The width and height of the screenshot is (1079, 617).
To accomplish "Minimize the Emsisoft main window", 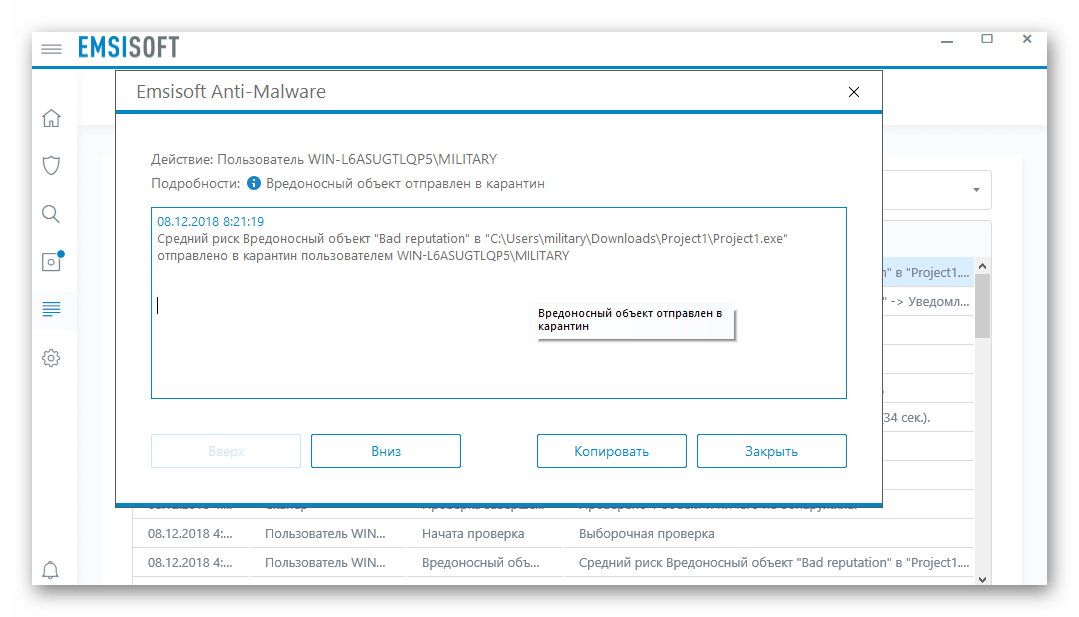I will [x=947, y=41].
